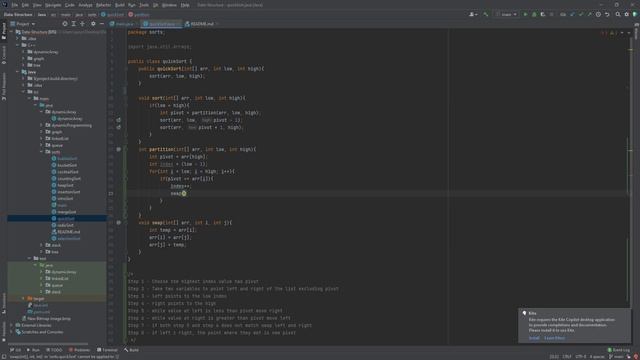The width and height of the screenshot is (640, 360).
Task: Click Install link in Kite notification
Action: coord(534,338)
